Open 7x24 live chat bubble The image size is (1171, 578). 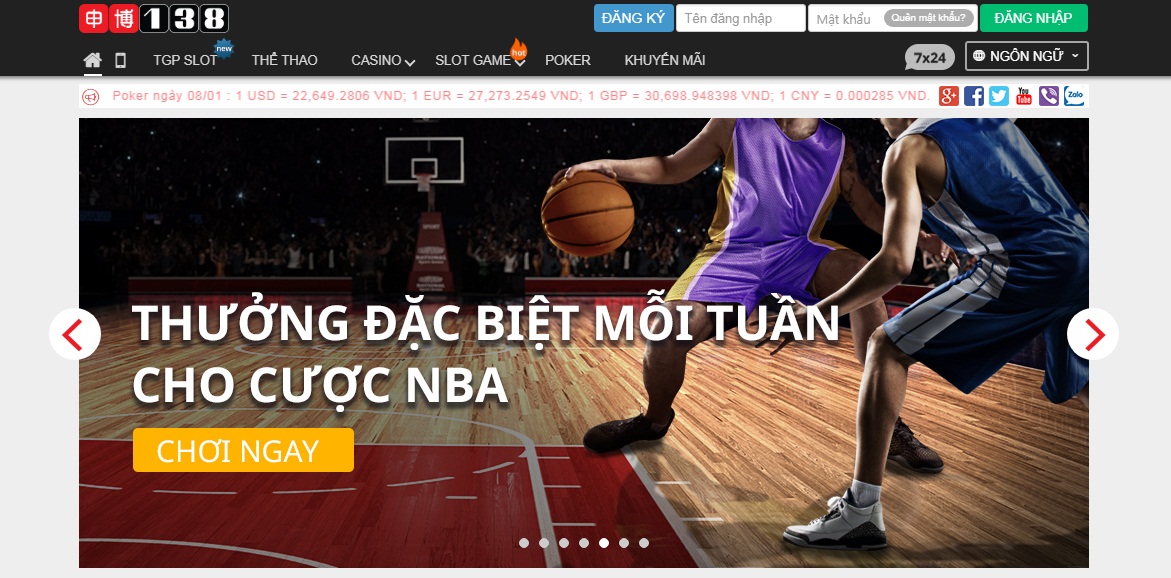pyautogui.click(x=930, y=58)
